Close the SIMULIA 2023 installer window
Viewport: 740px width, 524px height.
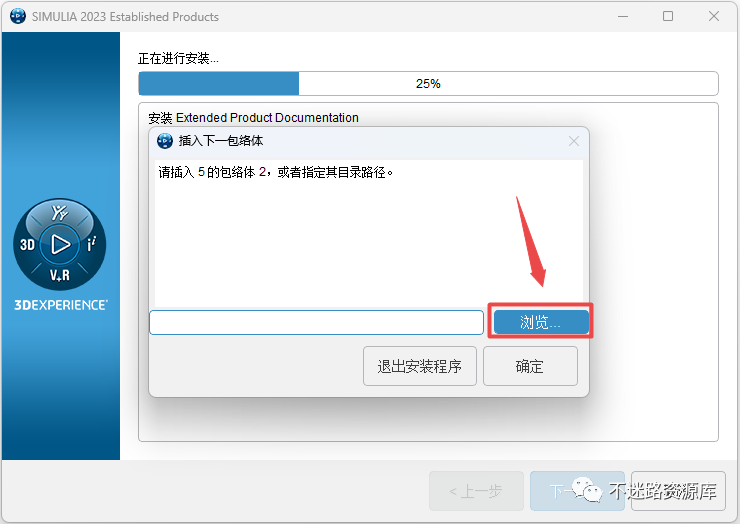point(714,17)
